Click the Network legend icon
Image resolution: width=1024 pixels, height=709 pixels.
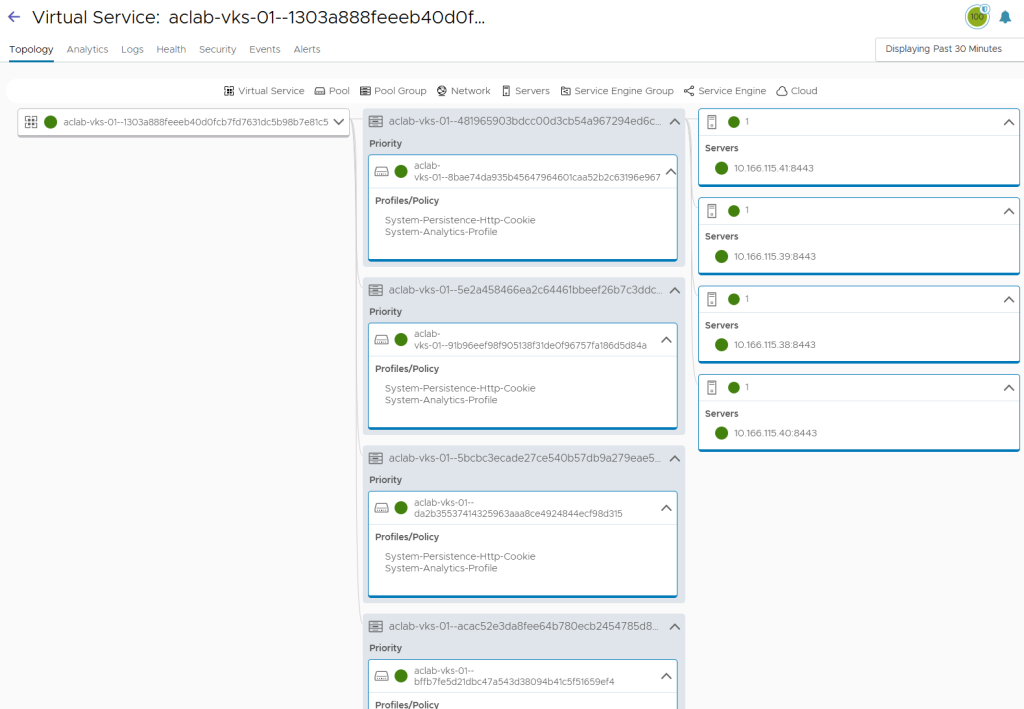441,91
